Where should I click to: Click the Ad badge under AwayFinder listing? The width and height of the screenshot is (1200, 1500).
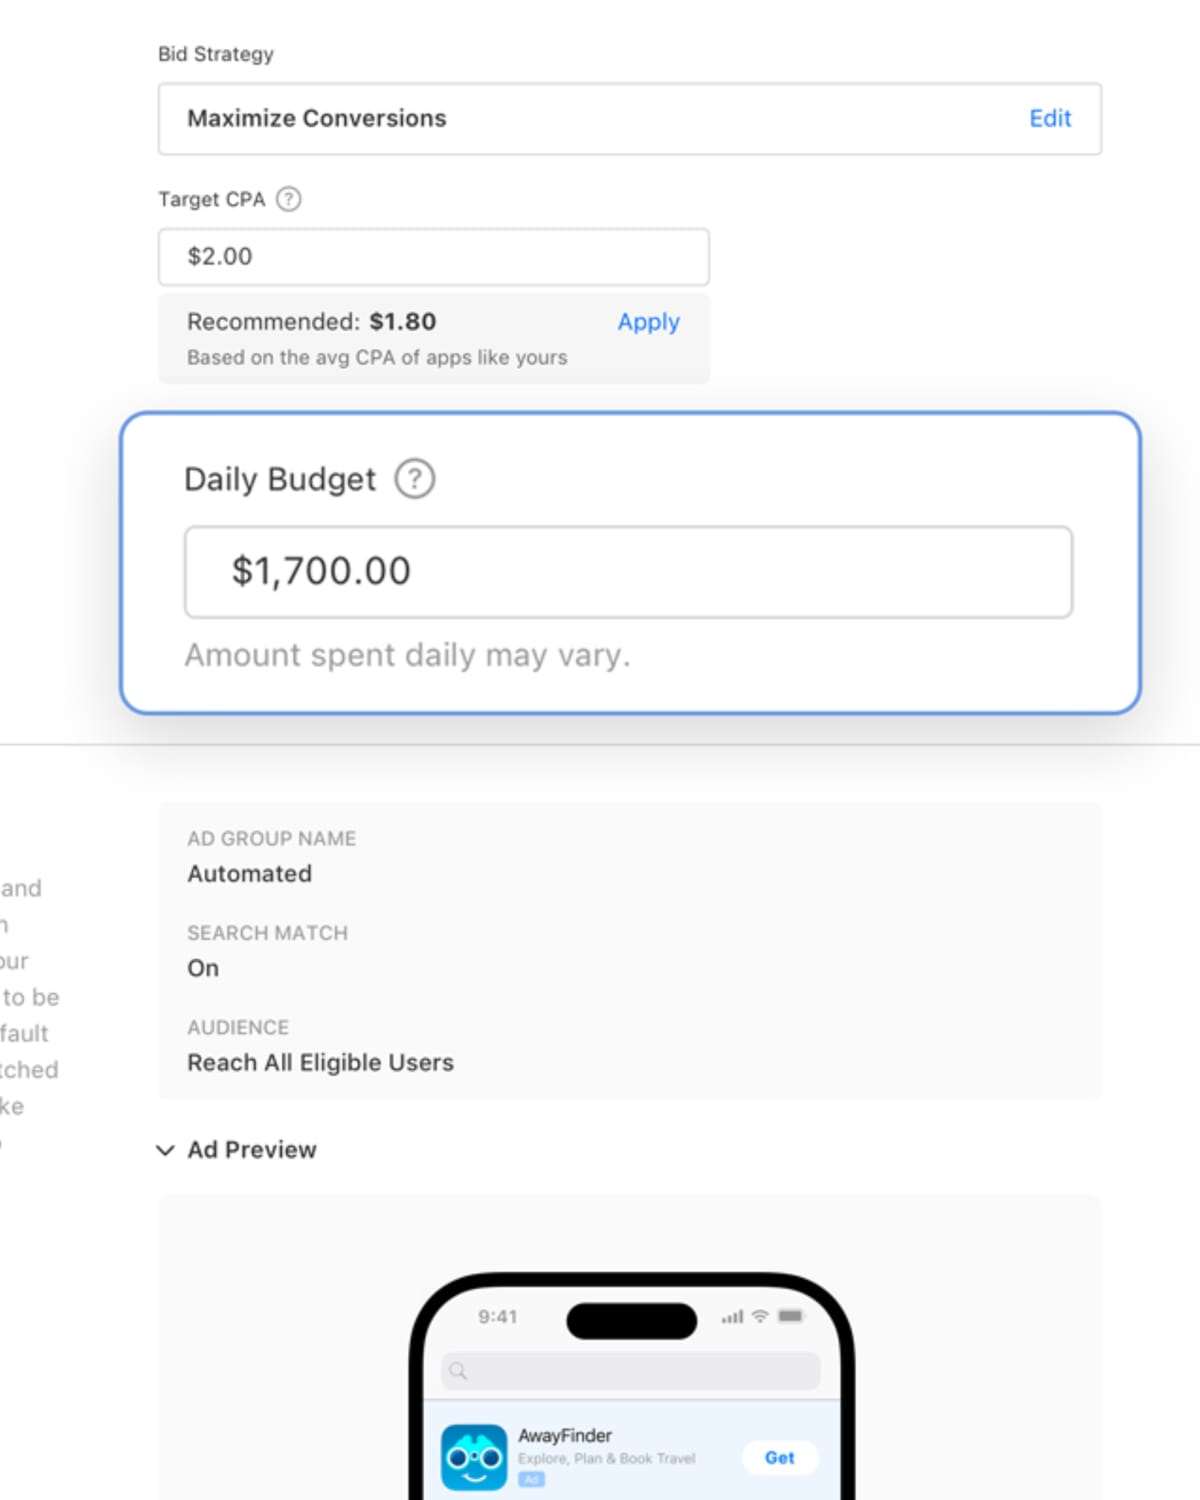click(x=530, y=1477)
